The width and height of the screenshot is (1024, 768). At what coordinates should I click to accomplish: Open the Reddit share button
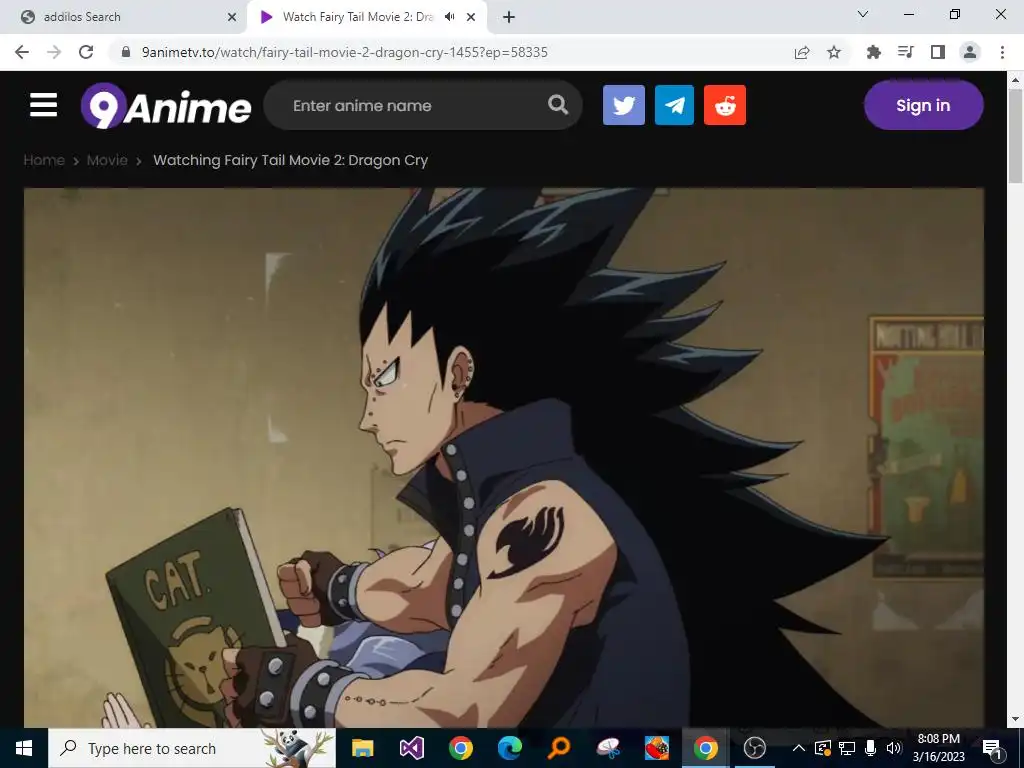(x=725, y=104)
